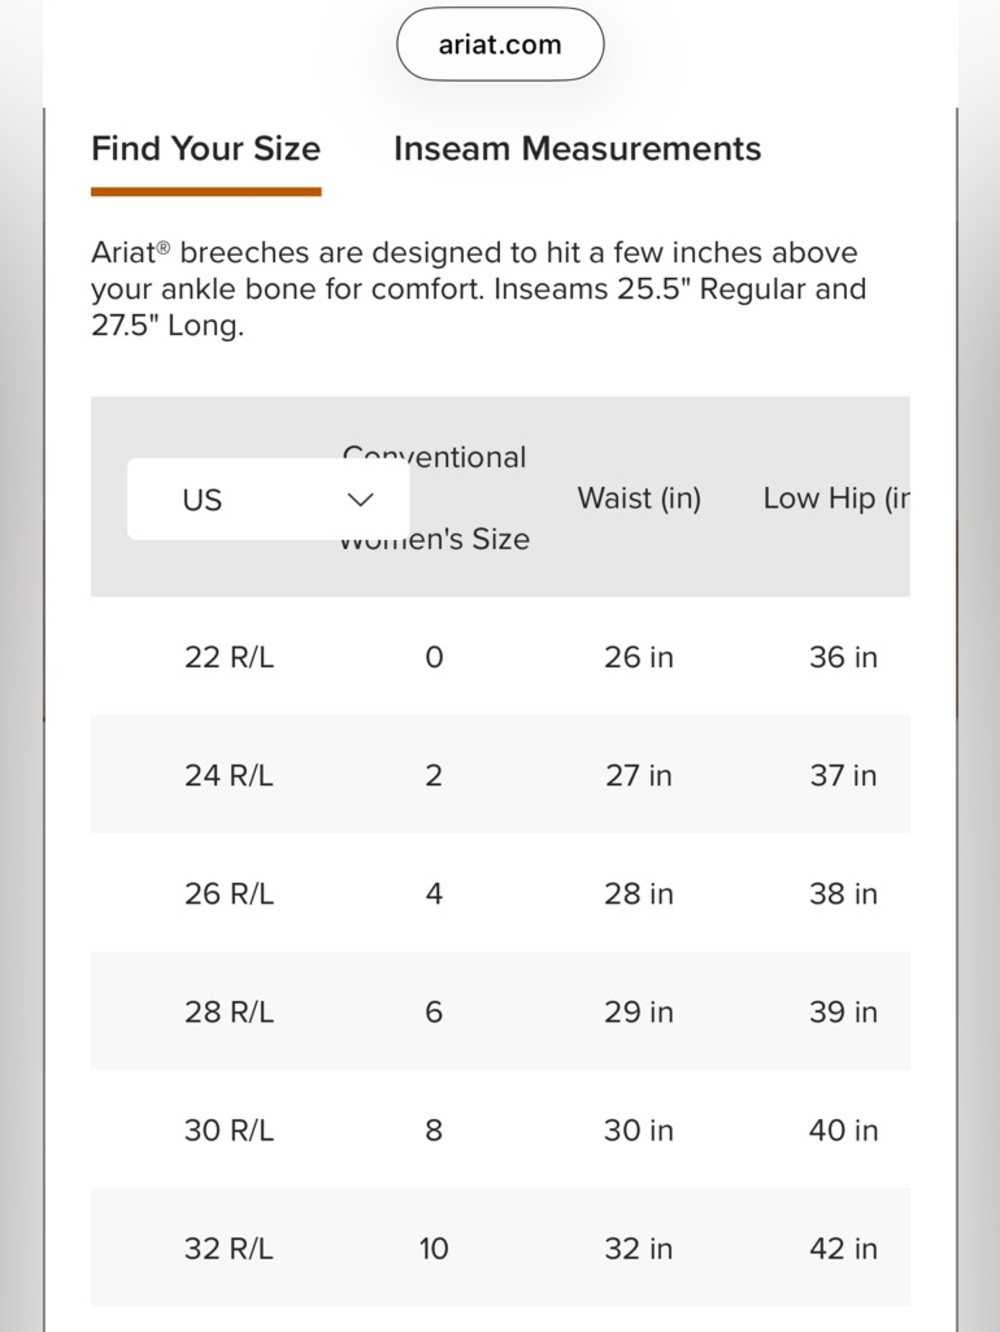Image resolution: width=1000 pixels, height=1332 pixels.
Task: Click the Waist (in) column header
Action: [x=639, y=498]
